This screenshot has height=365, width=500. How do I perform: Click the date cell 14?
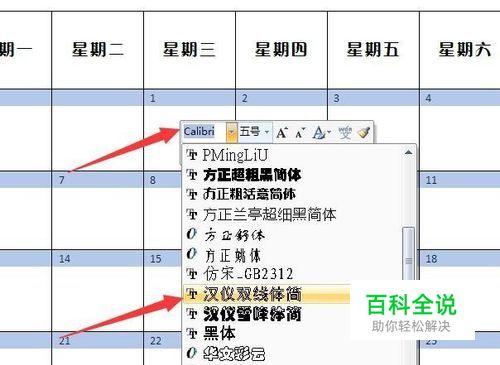(x=98, y=259)
